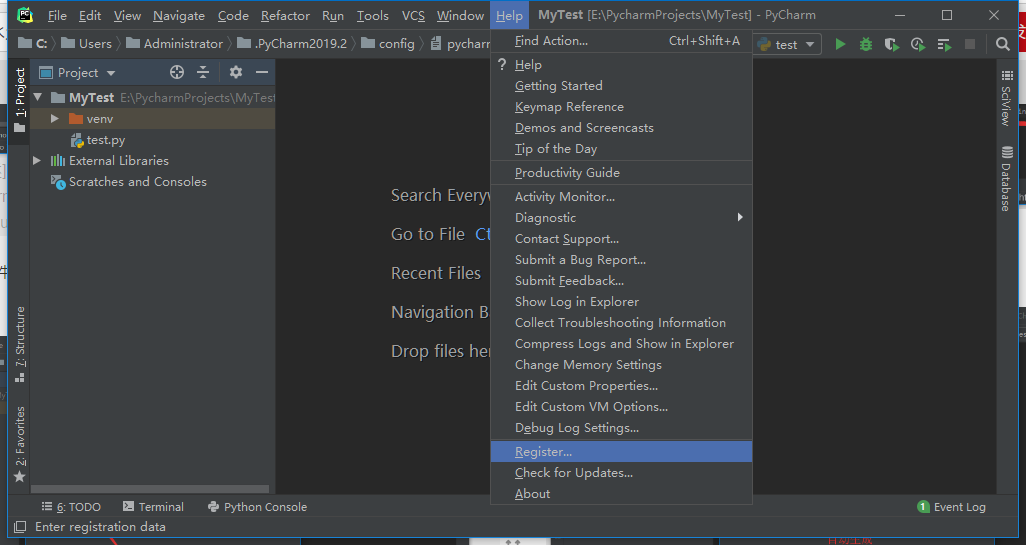
Task: Choose Check for Updates...
Action: point(621,472)
